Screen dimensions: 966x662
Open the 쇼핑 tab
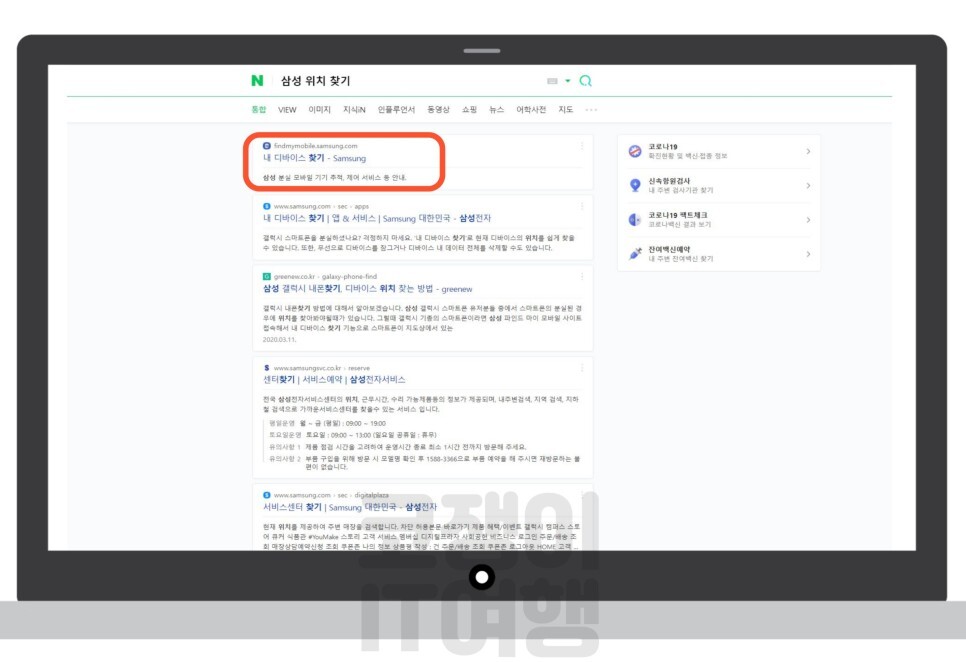[x=469, y=110]
